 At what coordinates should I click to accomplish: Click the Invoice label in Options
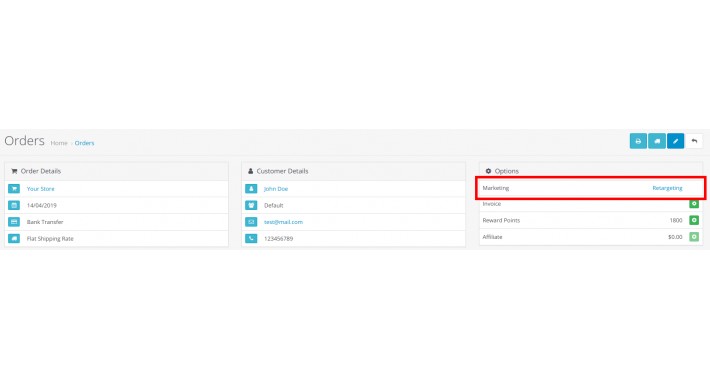tap(492, 204)
